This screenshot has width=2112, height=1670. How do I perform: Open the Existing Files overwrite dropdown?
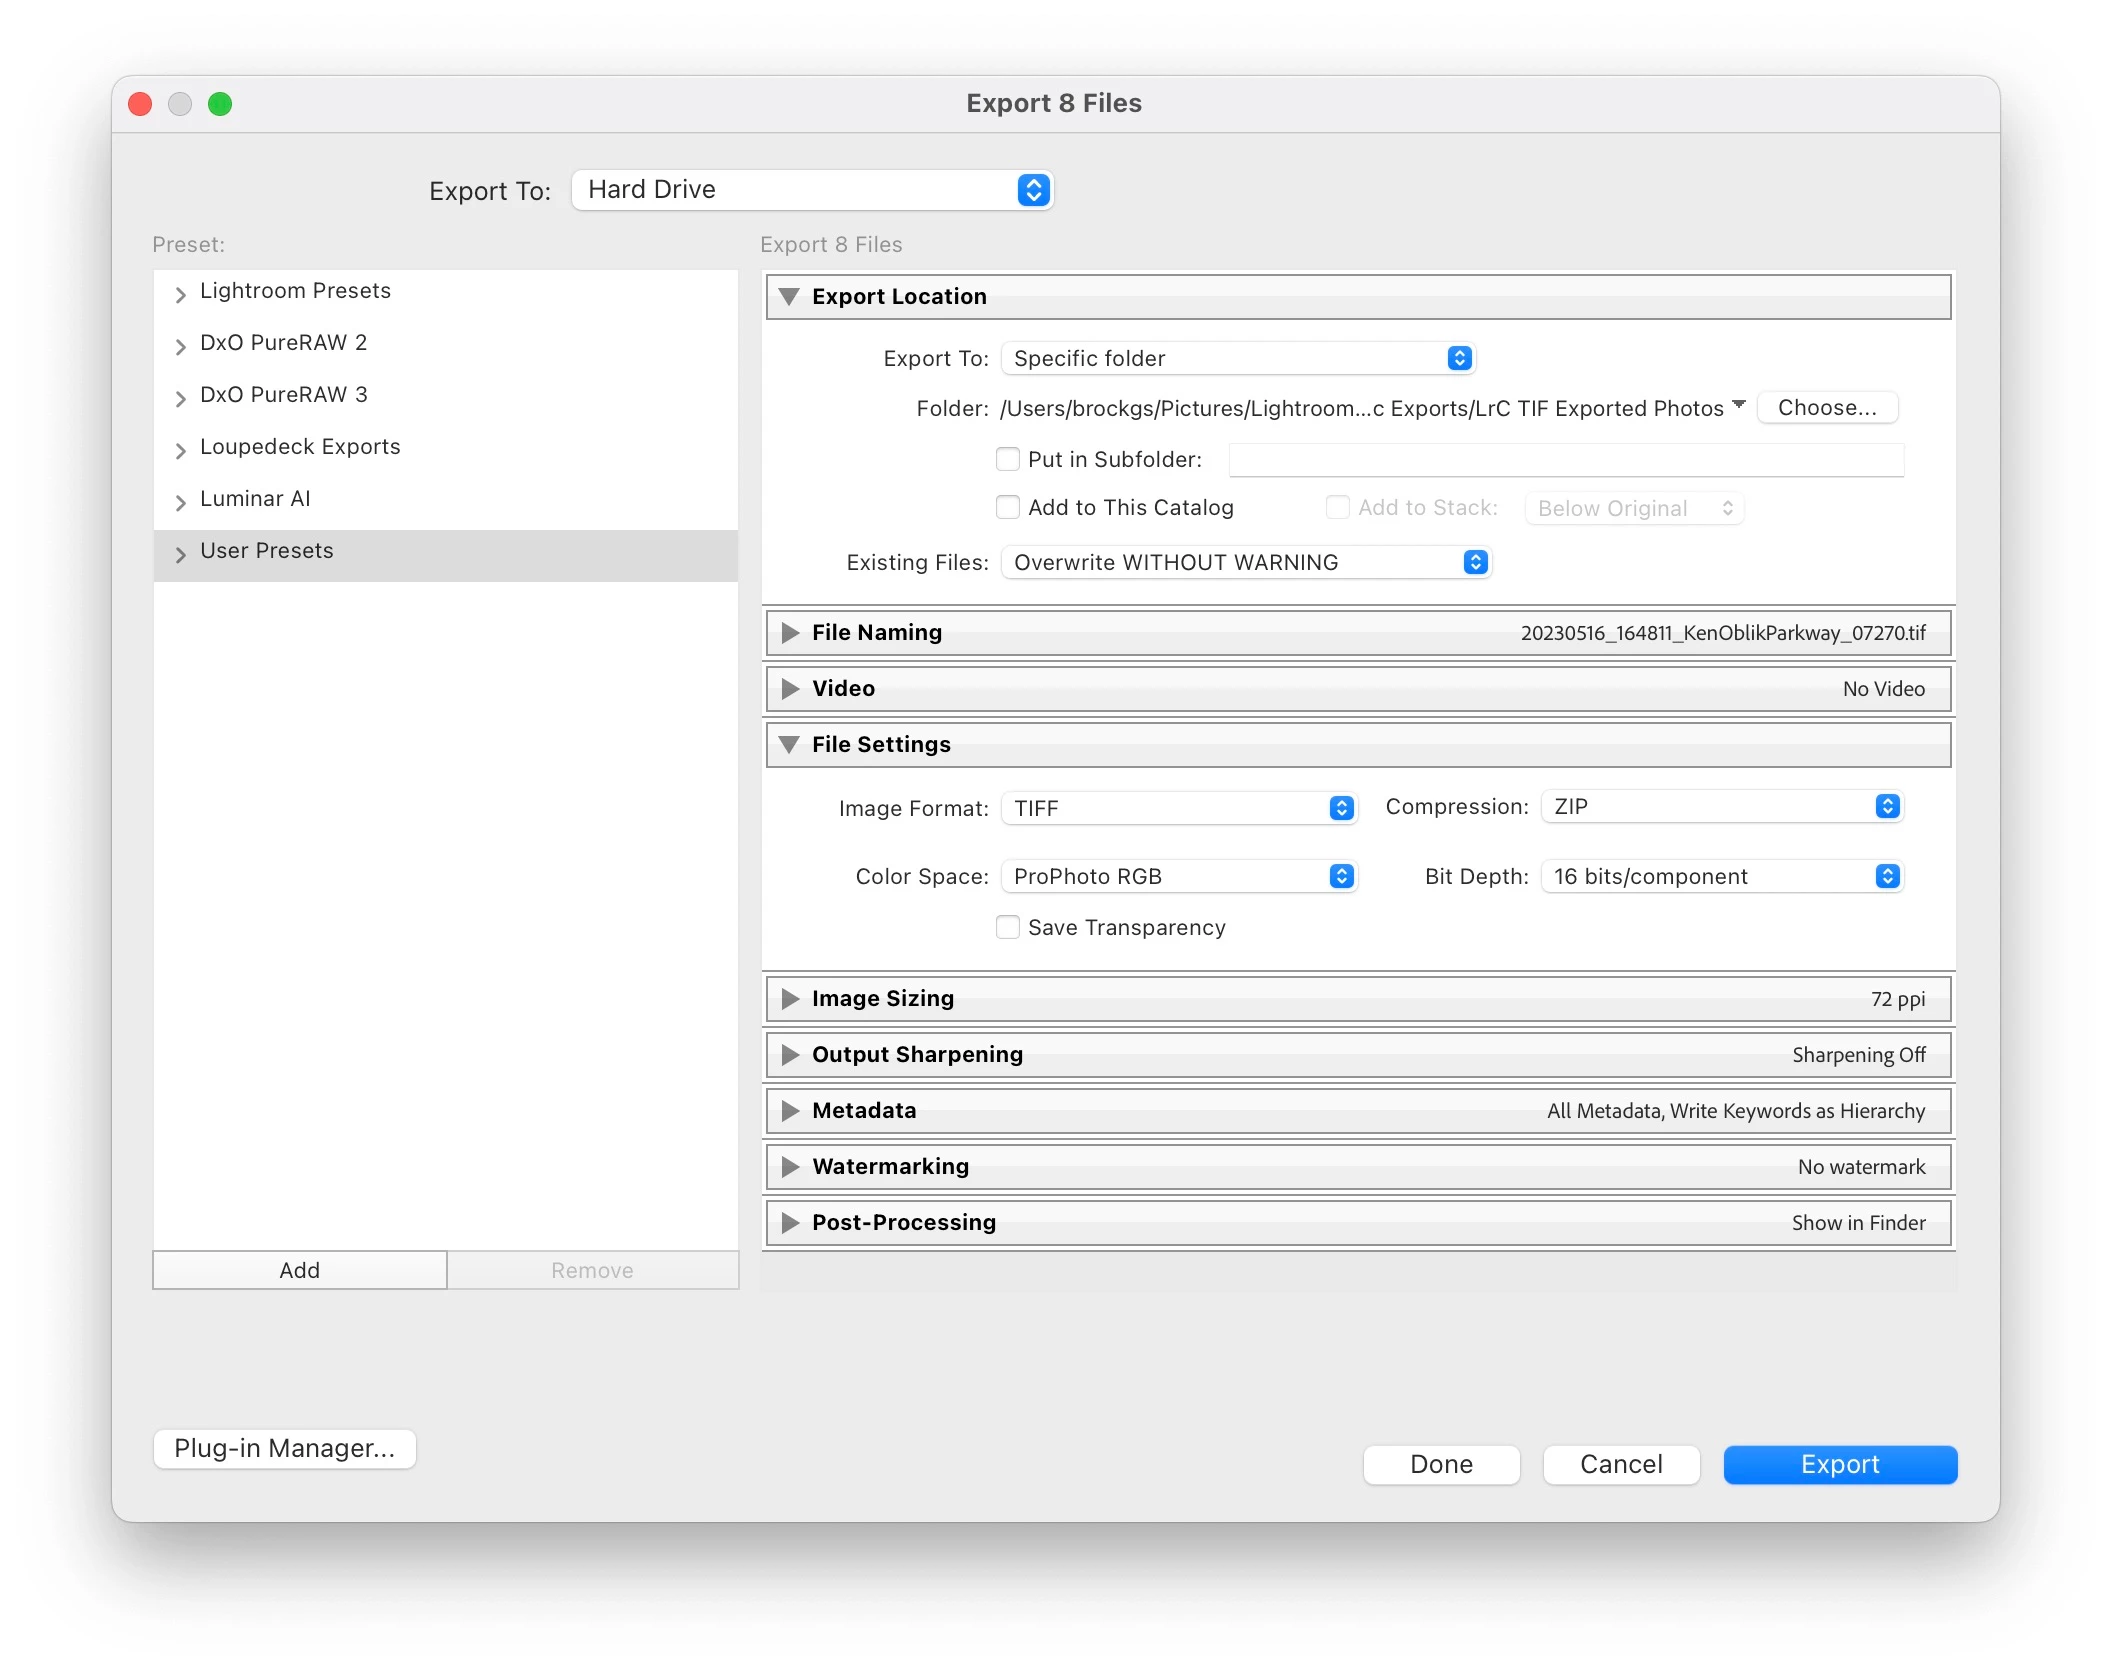(1245, 563)
